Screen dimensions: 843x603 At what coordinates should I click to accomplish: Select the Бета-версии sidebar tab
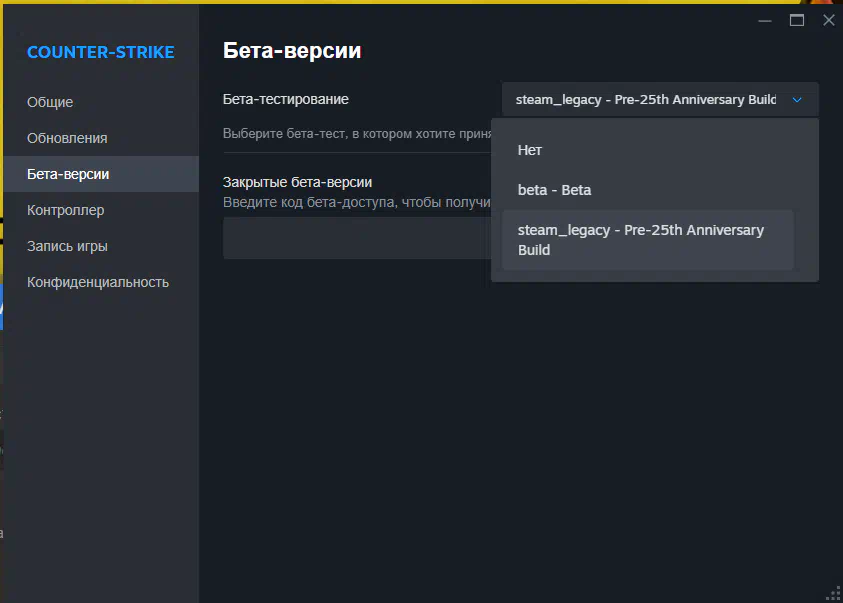coord(101,174)
